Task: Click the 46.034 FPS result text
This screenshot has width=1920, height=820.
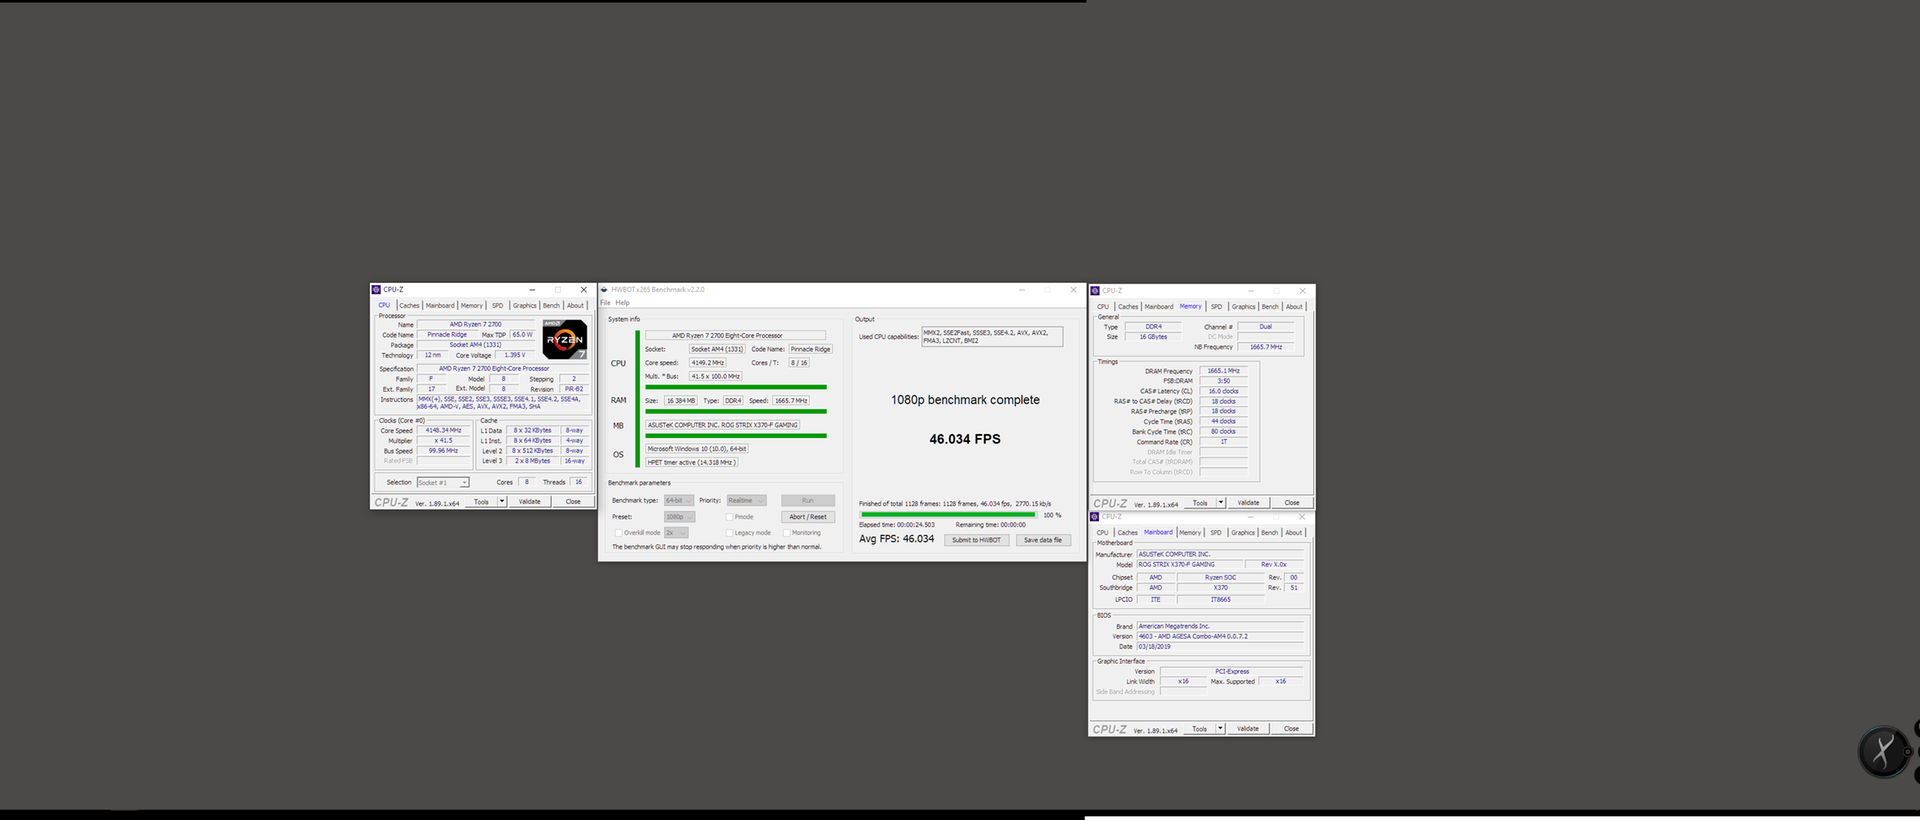Action: (x=965, y=439)
